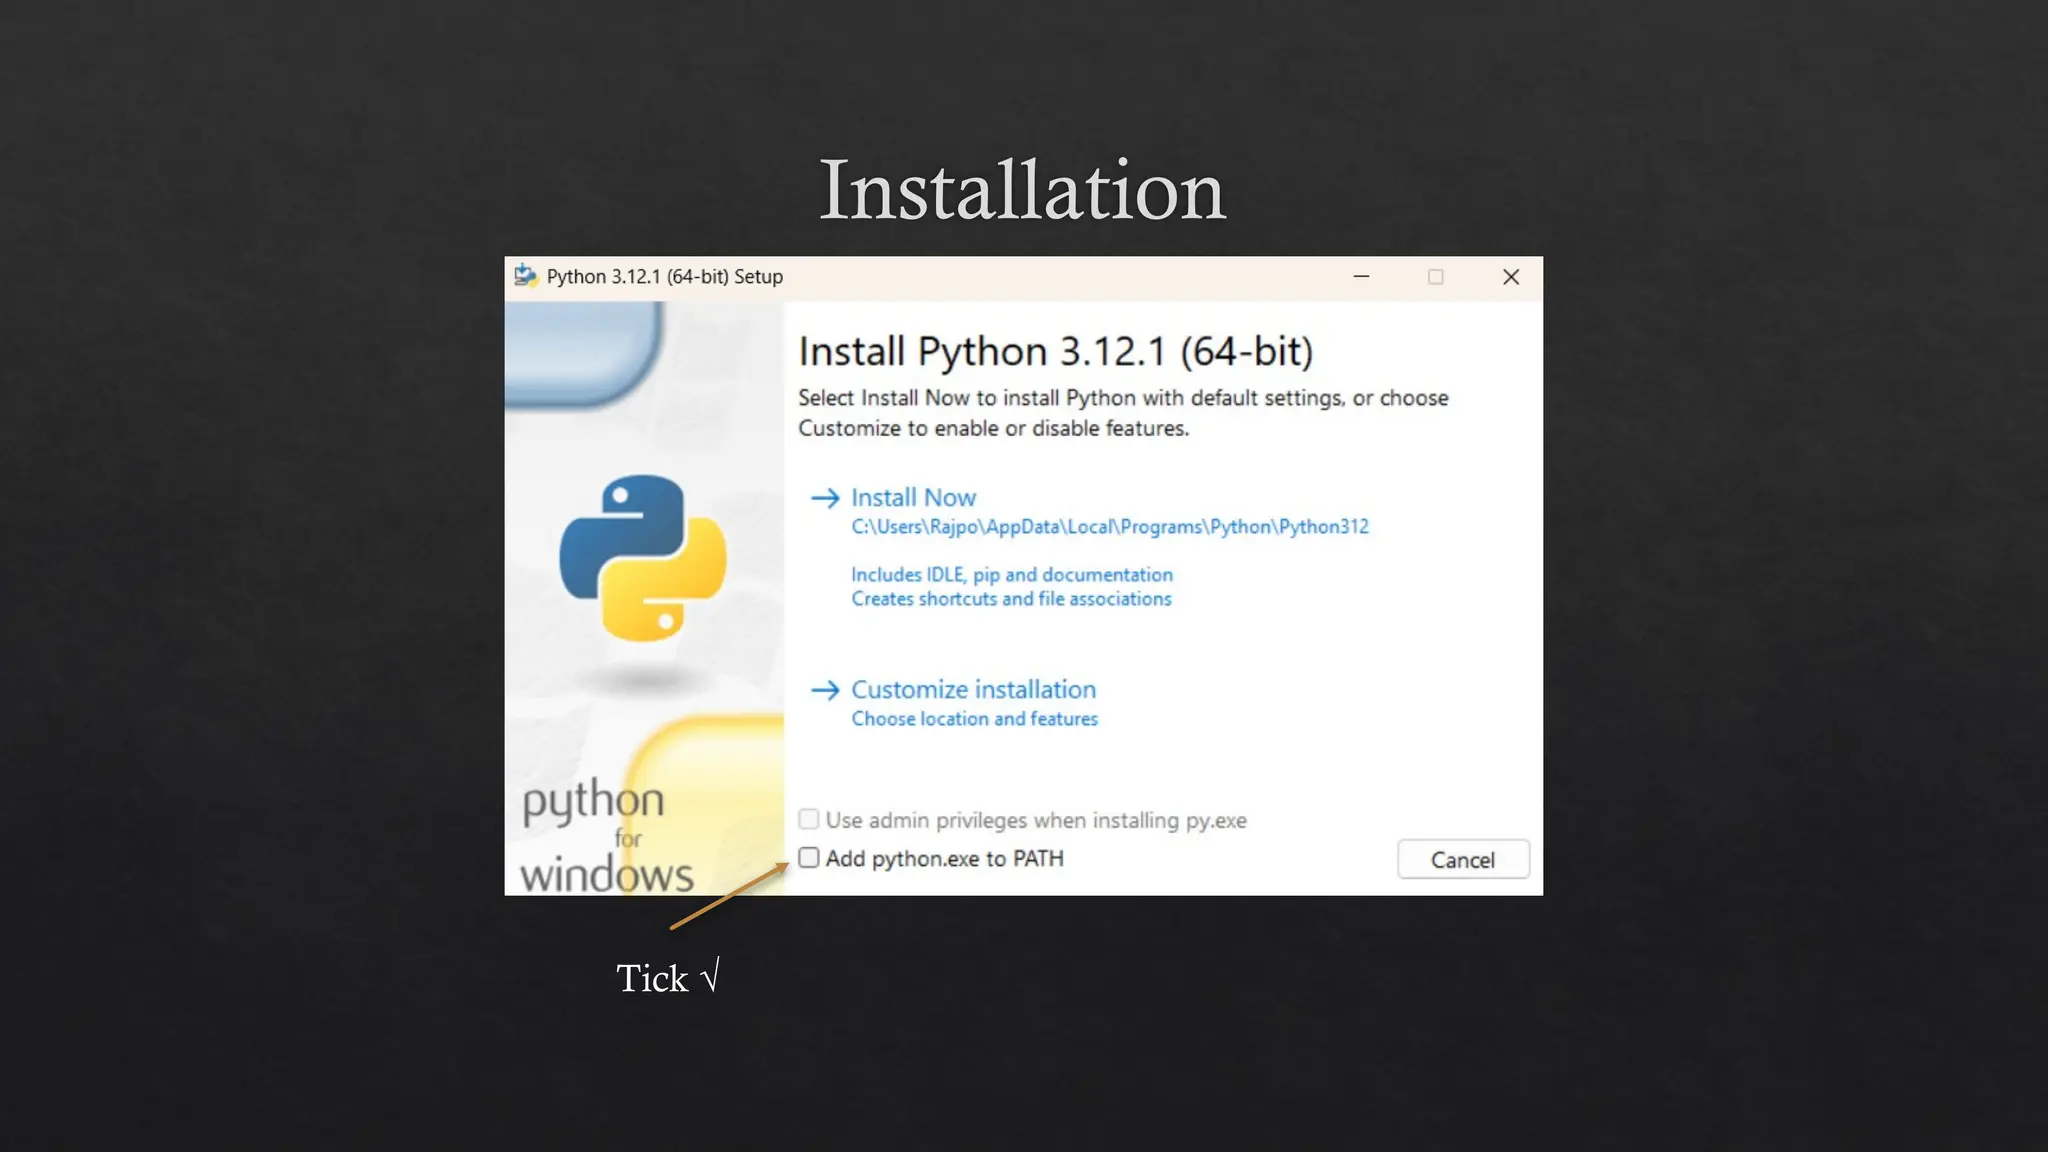
Task: Click the arrow icon beside Customize installation
Action: 825,690
